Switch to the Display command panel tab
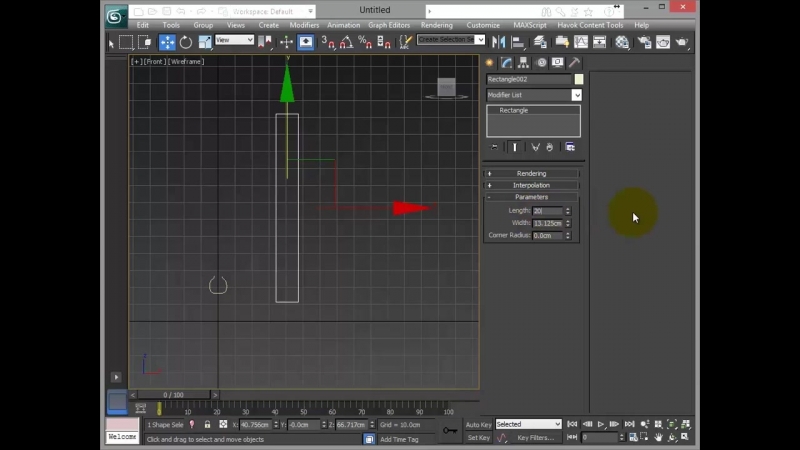This screenshot has height=450, width=800. (x=557, y=63)
